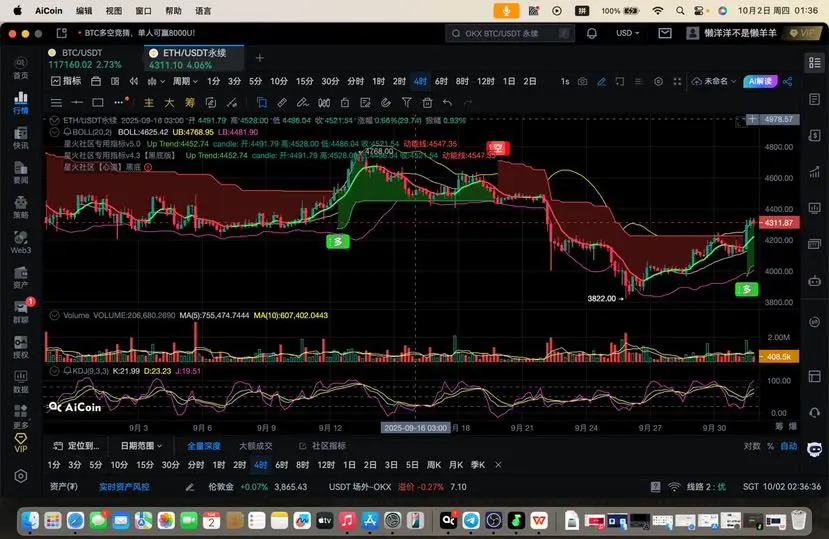Click the calendar icon on chart toolbar
829x539 pixels.
click(96, 81)
